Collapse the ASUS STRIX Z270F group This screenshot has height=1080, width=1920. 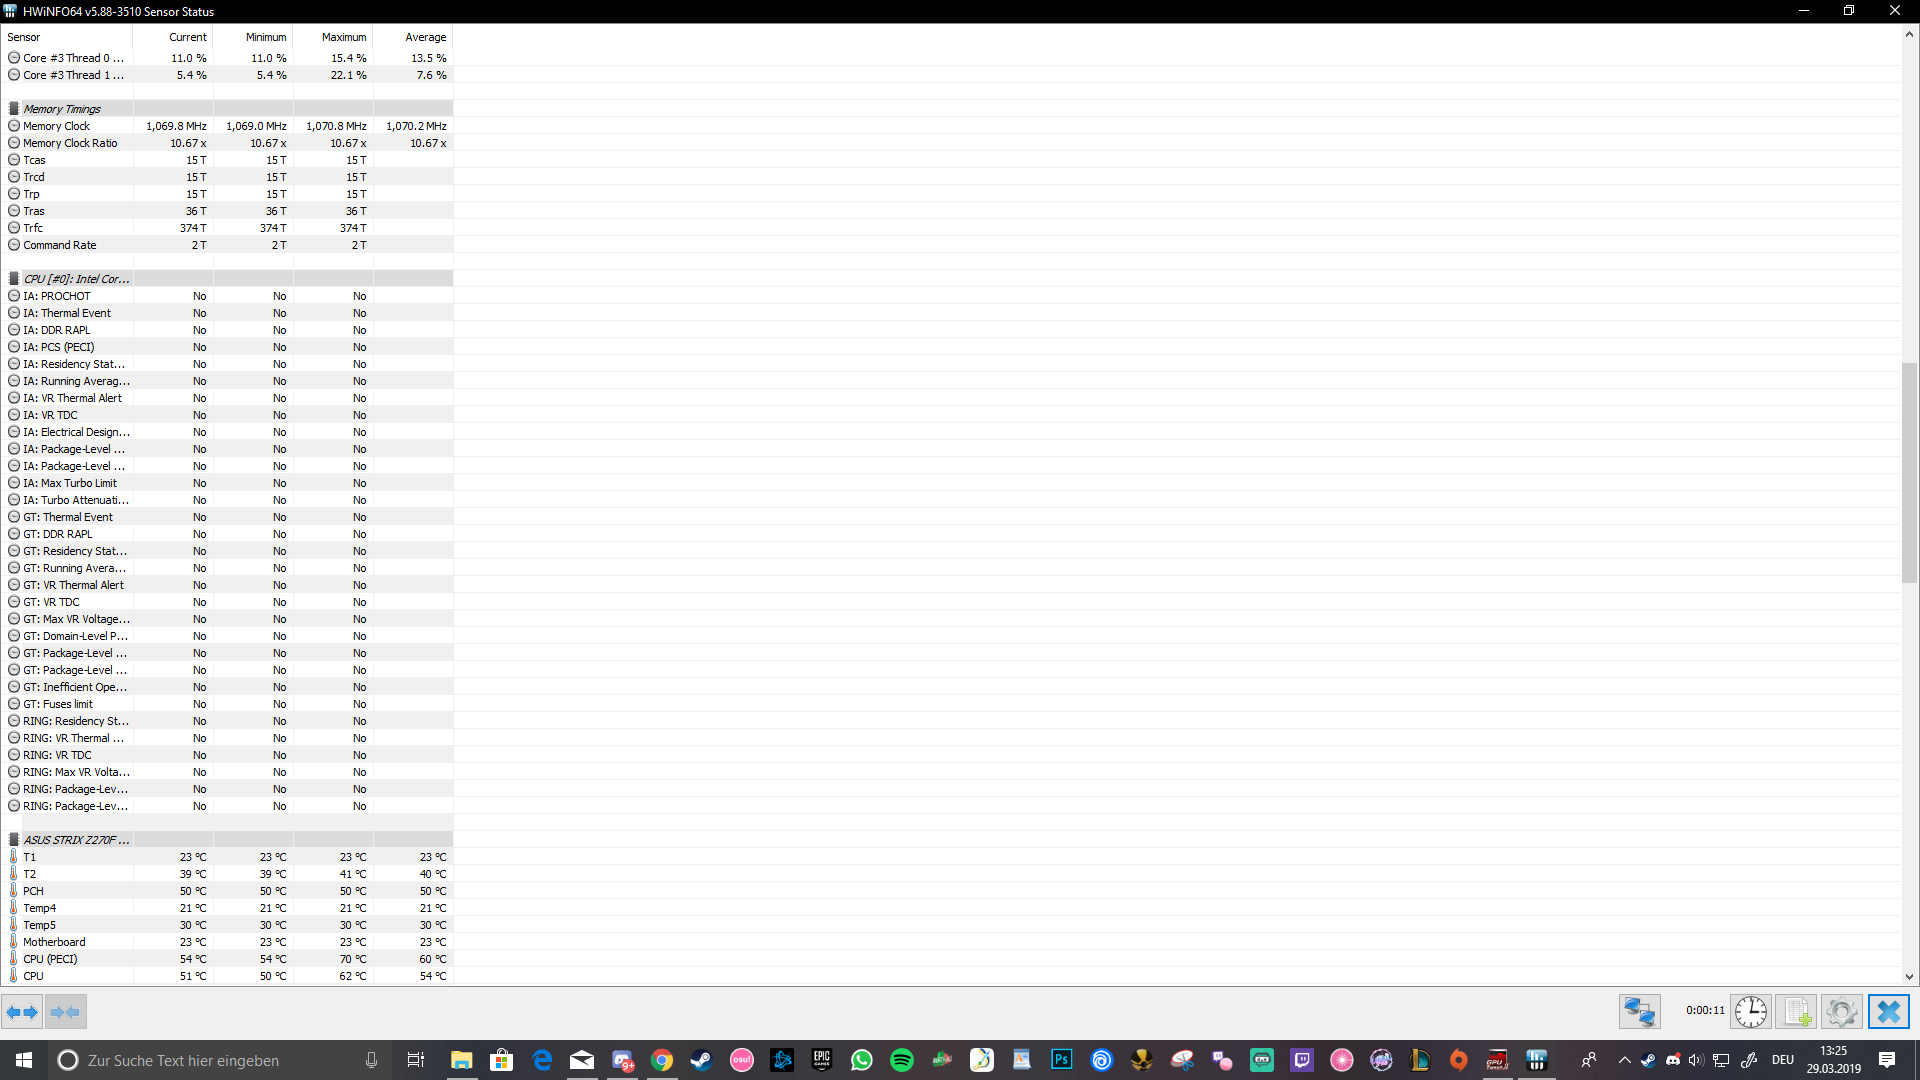(76, 840)
